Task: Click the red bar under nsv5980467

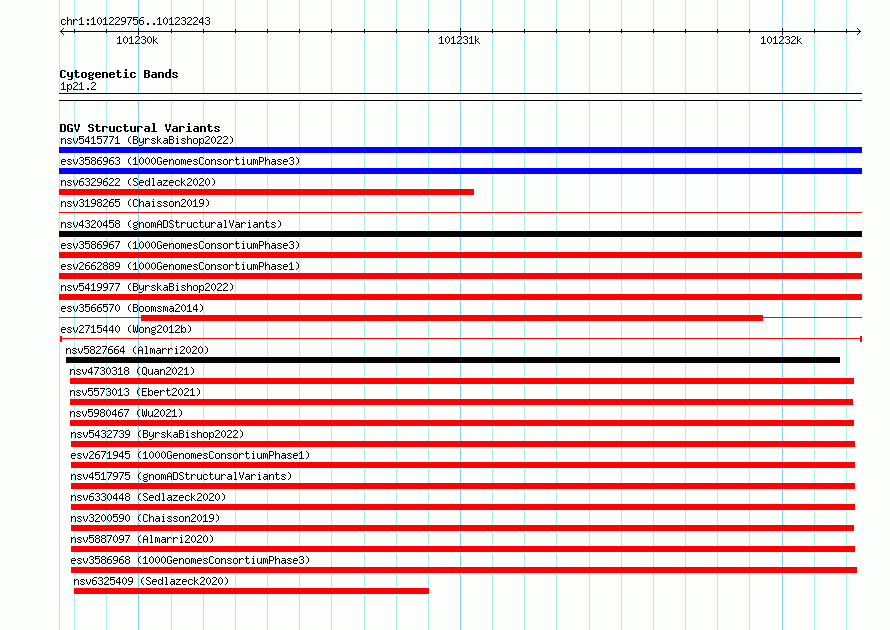Action: [461, 423]
